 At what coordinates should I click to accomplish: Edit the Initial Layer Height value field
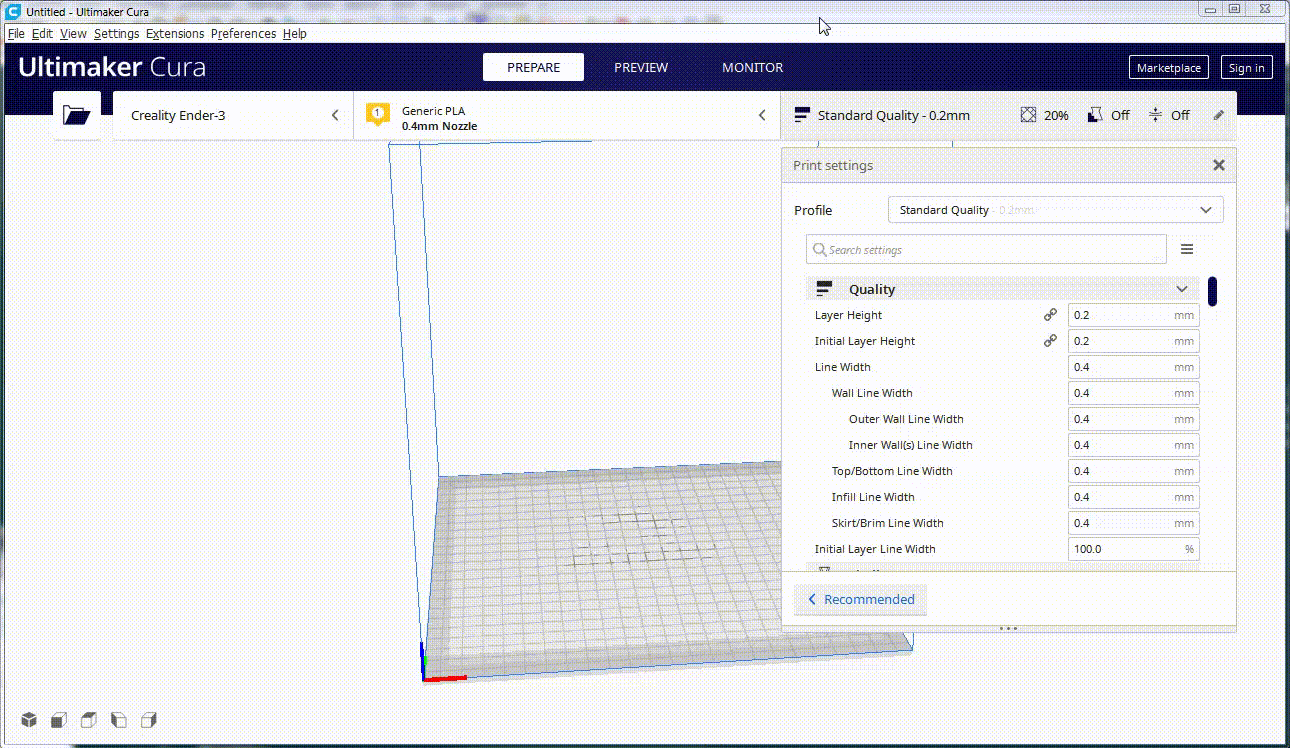point(1133,341)
